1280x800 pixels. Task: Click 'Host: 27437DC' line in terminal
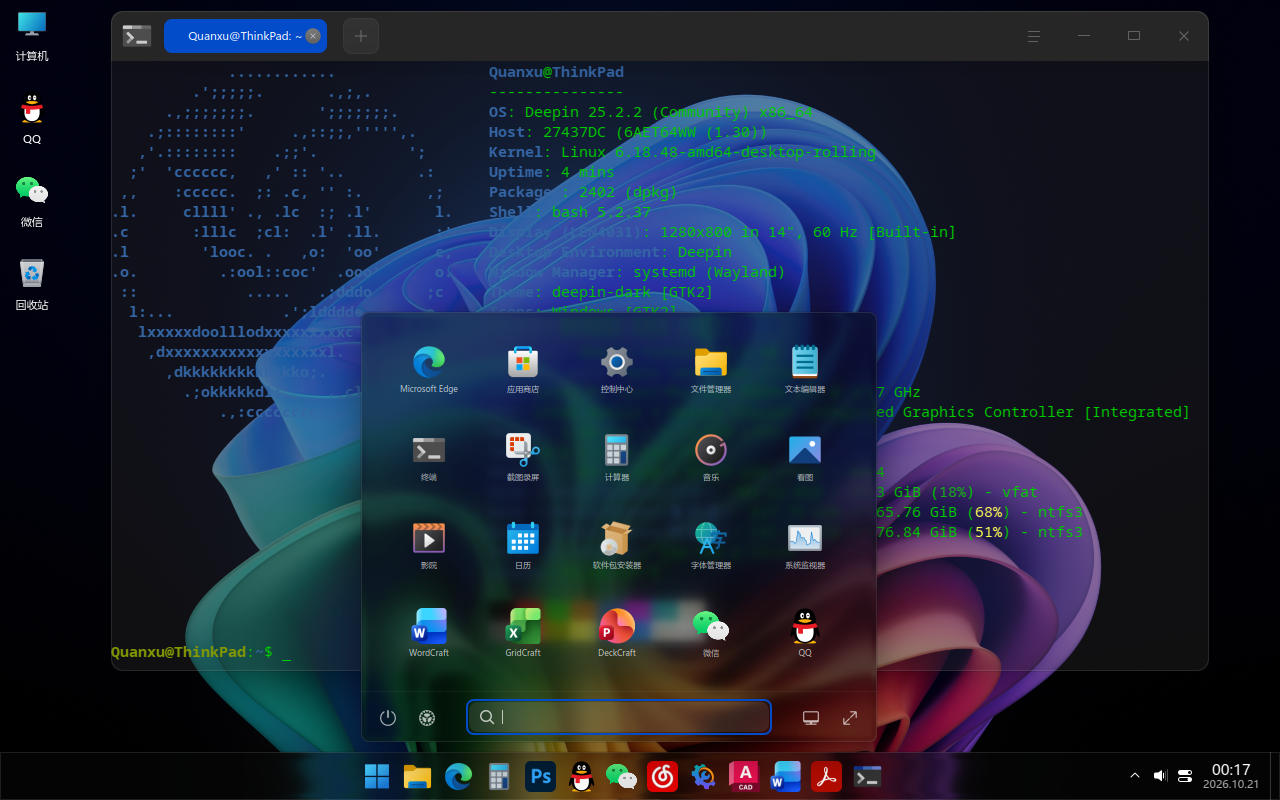628,132
